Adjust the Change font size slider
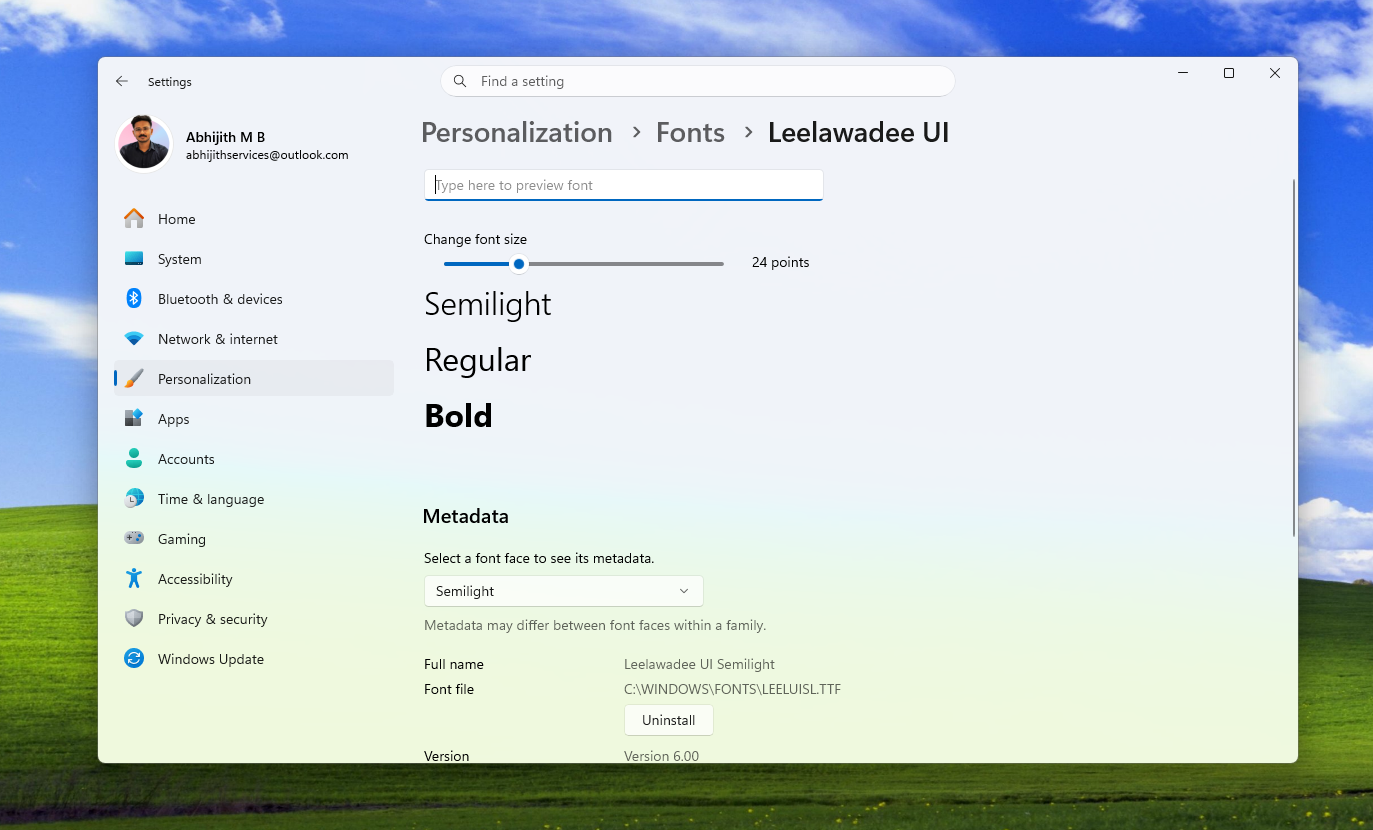The width and height of the screenshot is (1373, 830). [x=518, y=263]
